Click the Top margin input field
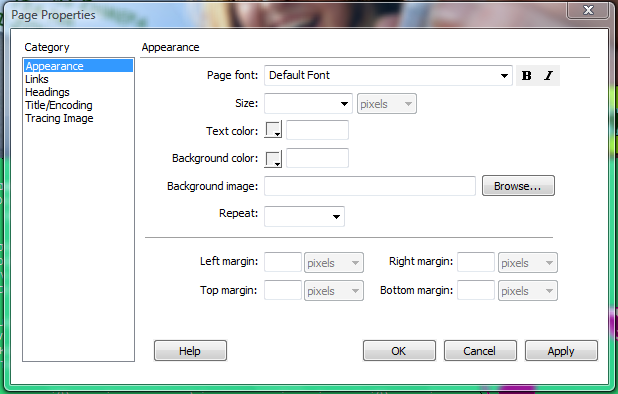 click(283, 290)
